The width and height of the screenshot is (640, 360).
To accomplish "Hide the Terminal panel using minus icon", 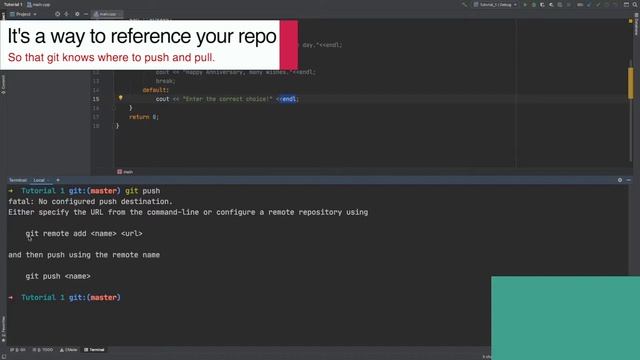I will click(x=629, y=180).
